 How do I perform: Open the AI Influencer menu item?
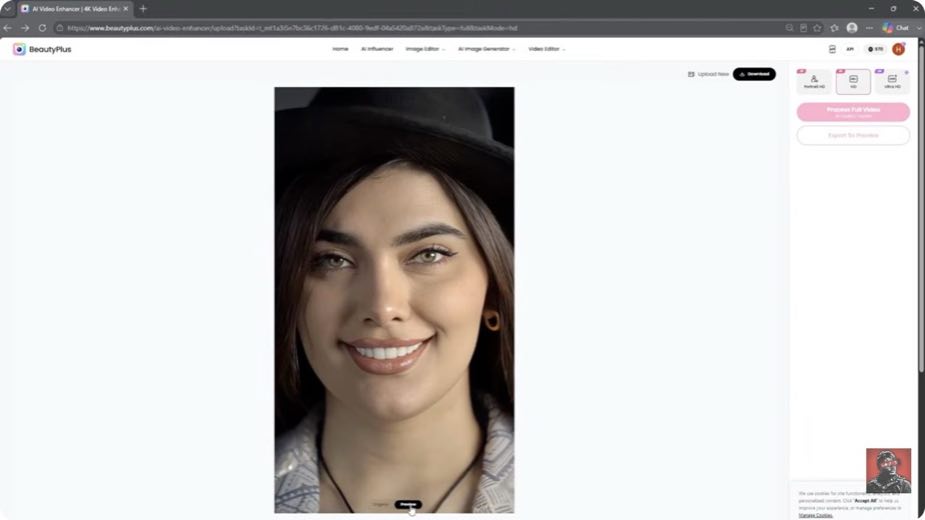click(377, 49)
